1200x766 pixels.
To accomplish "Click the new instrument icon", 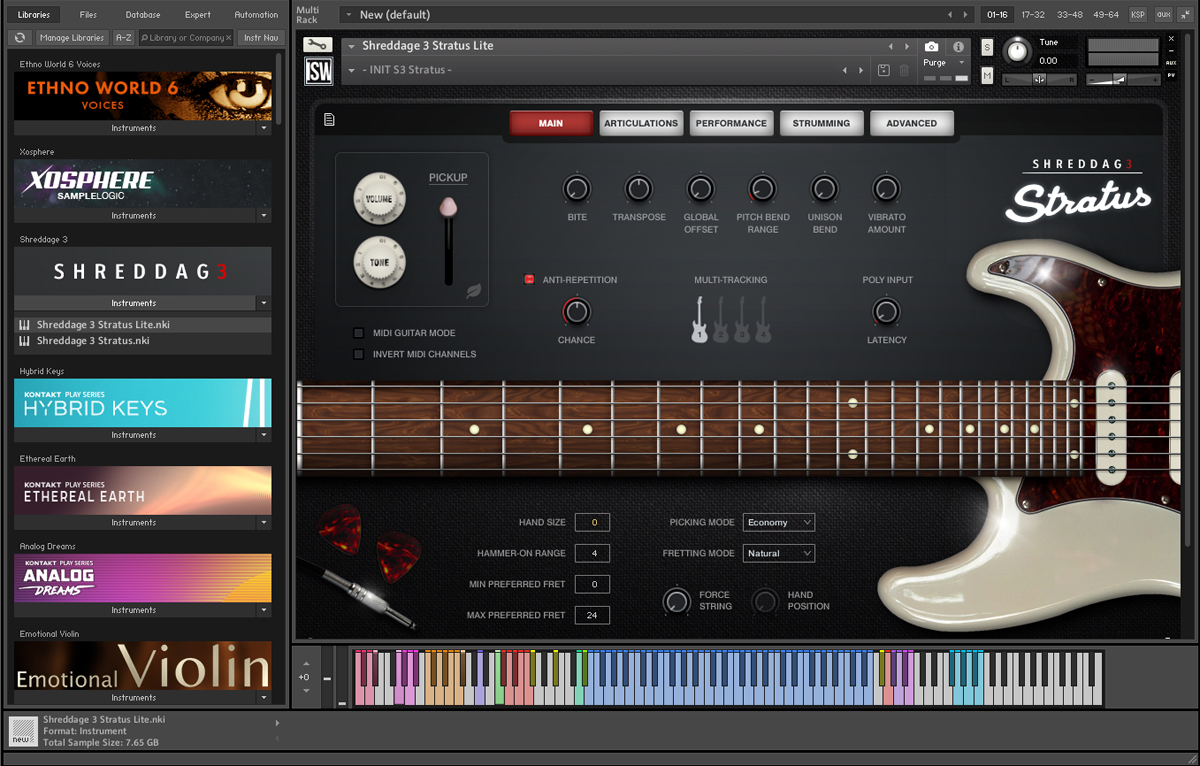I will pos(22,731).
